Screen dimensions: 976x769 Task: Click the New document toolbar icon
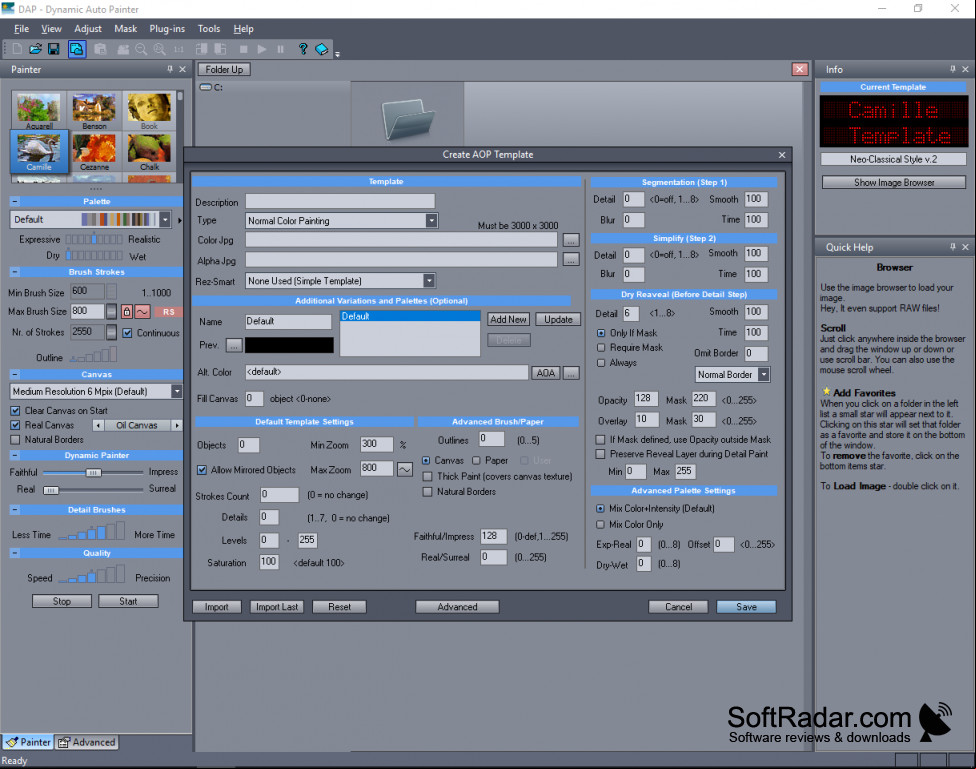17,49
